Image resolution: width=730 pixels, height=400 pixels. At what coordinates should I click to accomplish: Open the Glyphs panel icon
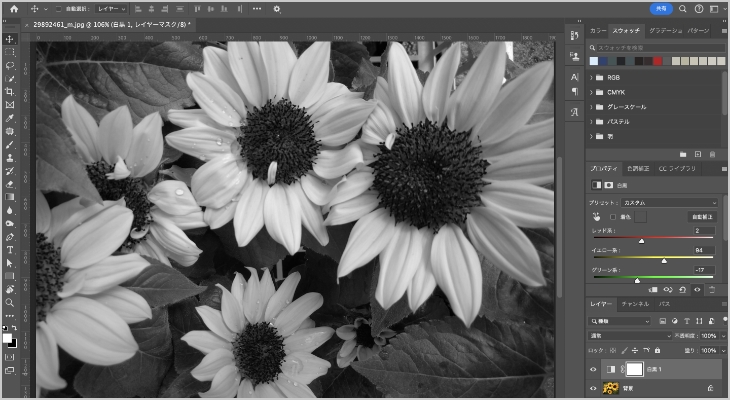click(575, 112)
